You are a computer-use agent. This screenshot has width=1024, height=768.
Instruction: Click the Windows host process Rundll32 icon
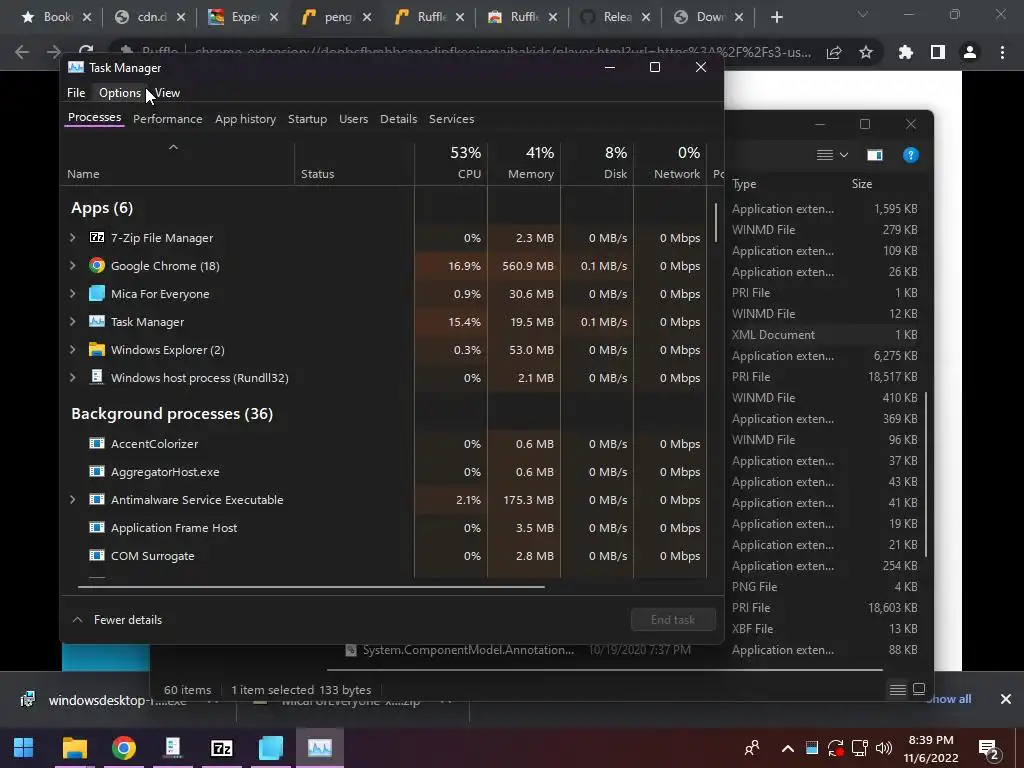click(x=97, y=377)
